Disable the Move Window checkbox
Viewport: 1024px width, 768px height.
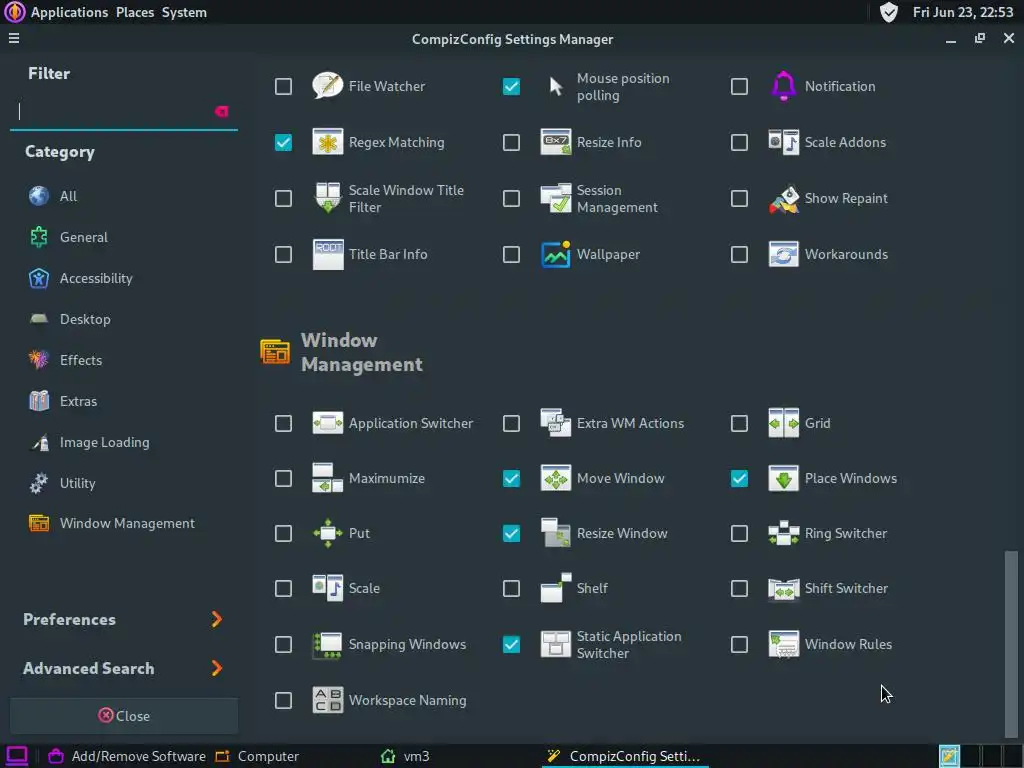[511, 479]
